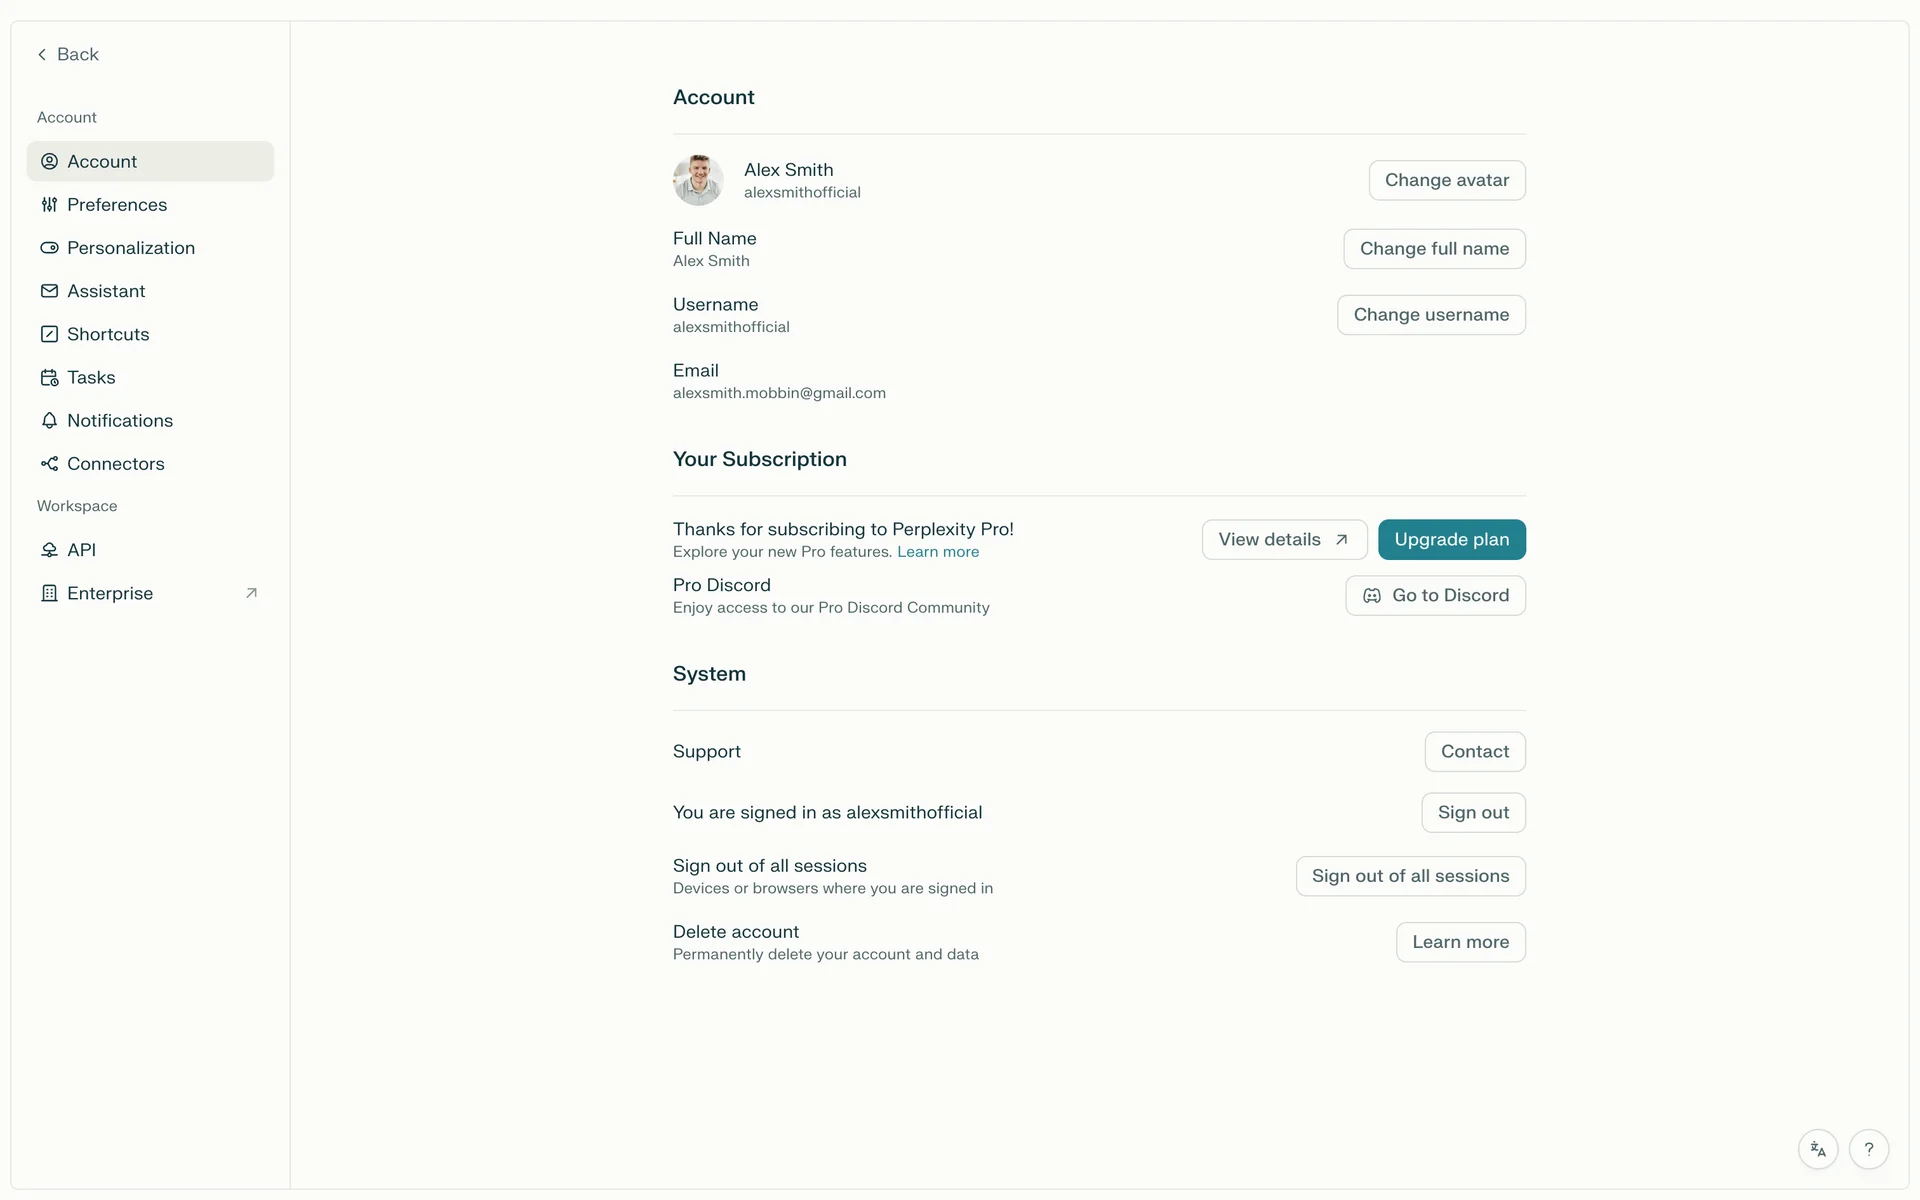1920x1200 pixels.
Task: Go back using the Back chevron
Action: click(x=42, y=55)
